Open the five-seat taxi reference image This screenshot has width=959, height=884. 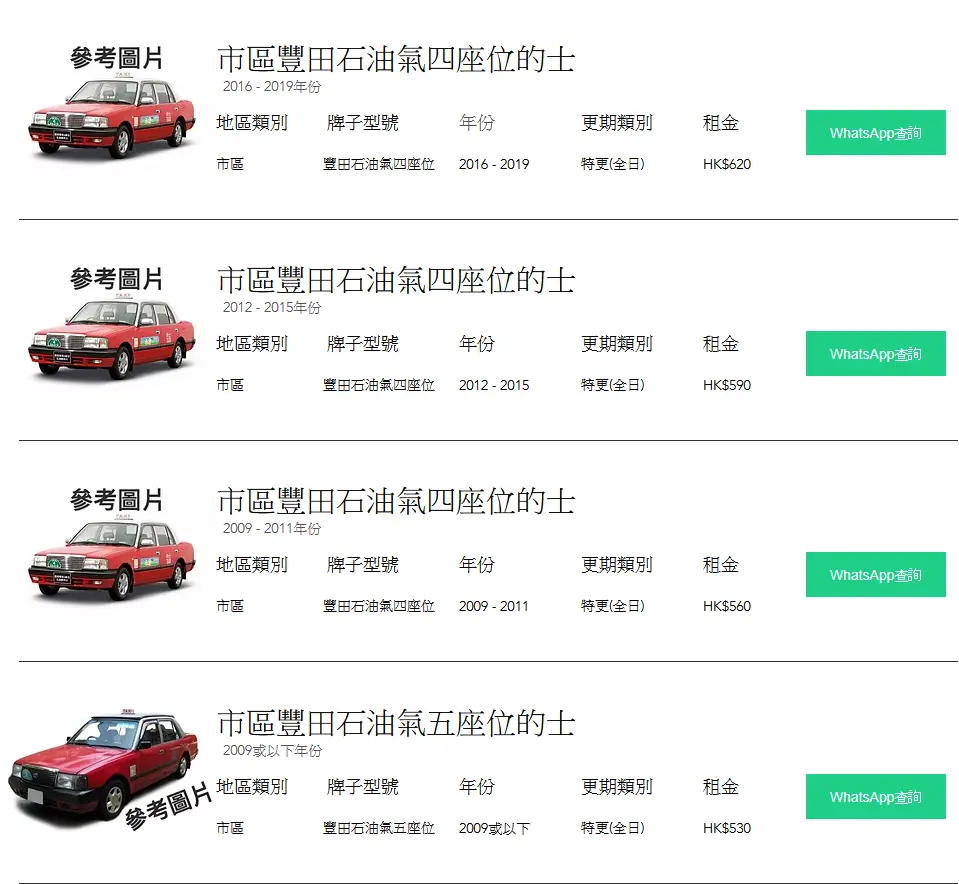[110, 771]
